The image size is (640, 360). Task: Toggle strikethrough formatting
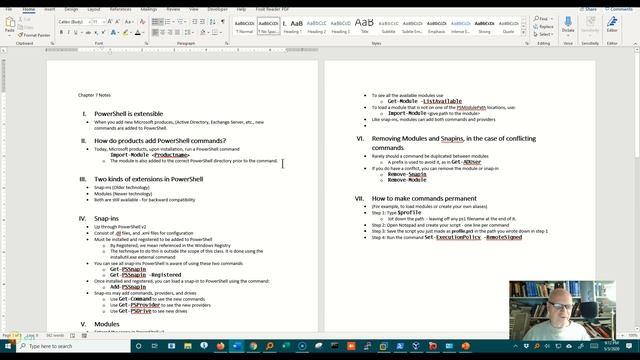(88, 33)
